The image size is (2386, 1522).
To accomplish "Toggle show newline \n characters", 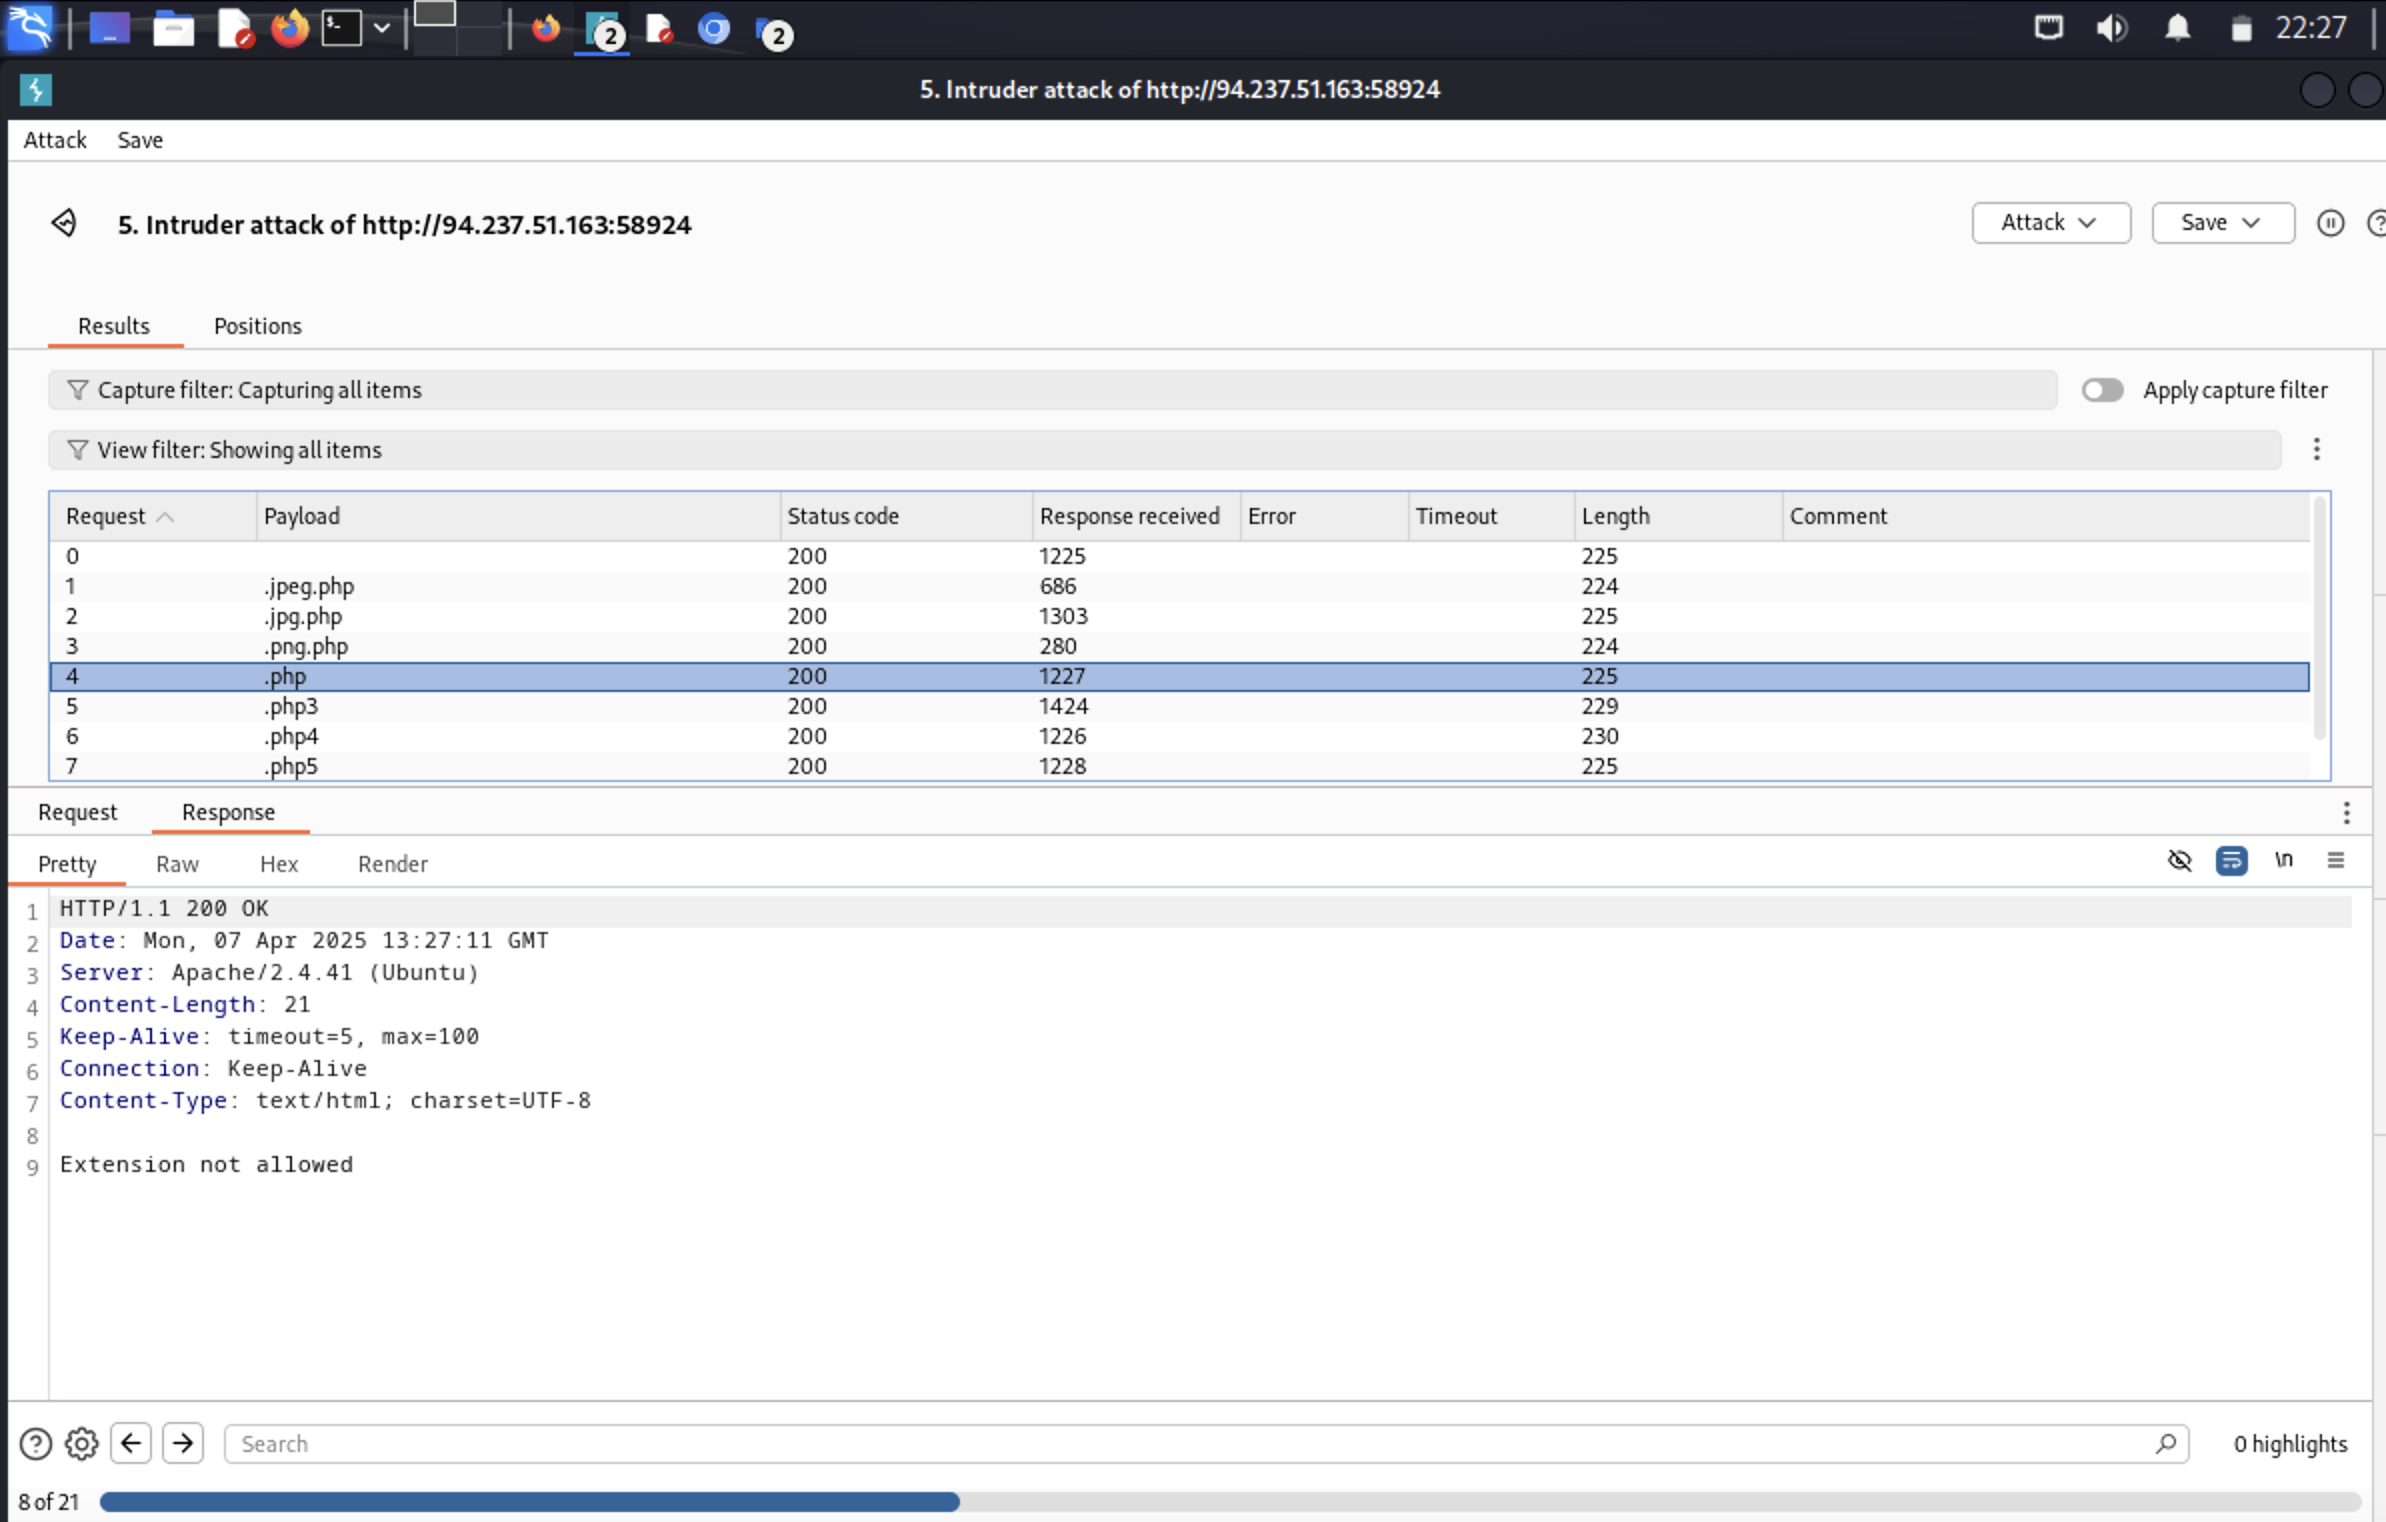I will pos(2284,860).
